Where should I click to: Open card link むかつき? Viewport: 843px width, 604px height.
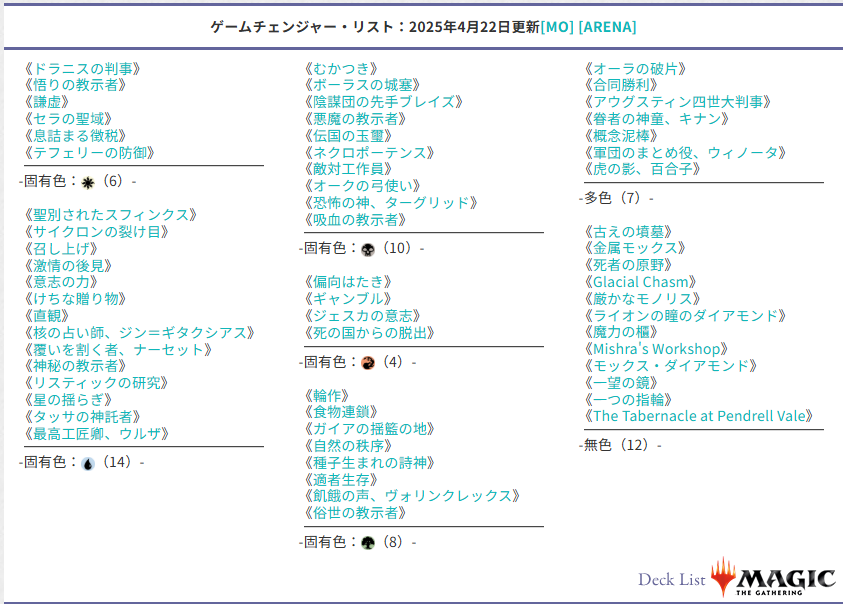tap(341, 69)
